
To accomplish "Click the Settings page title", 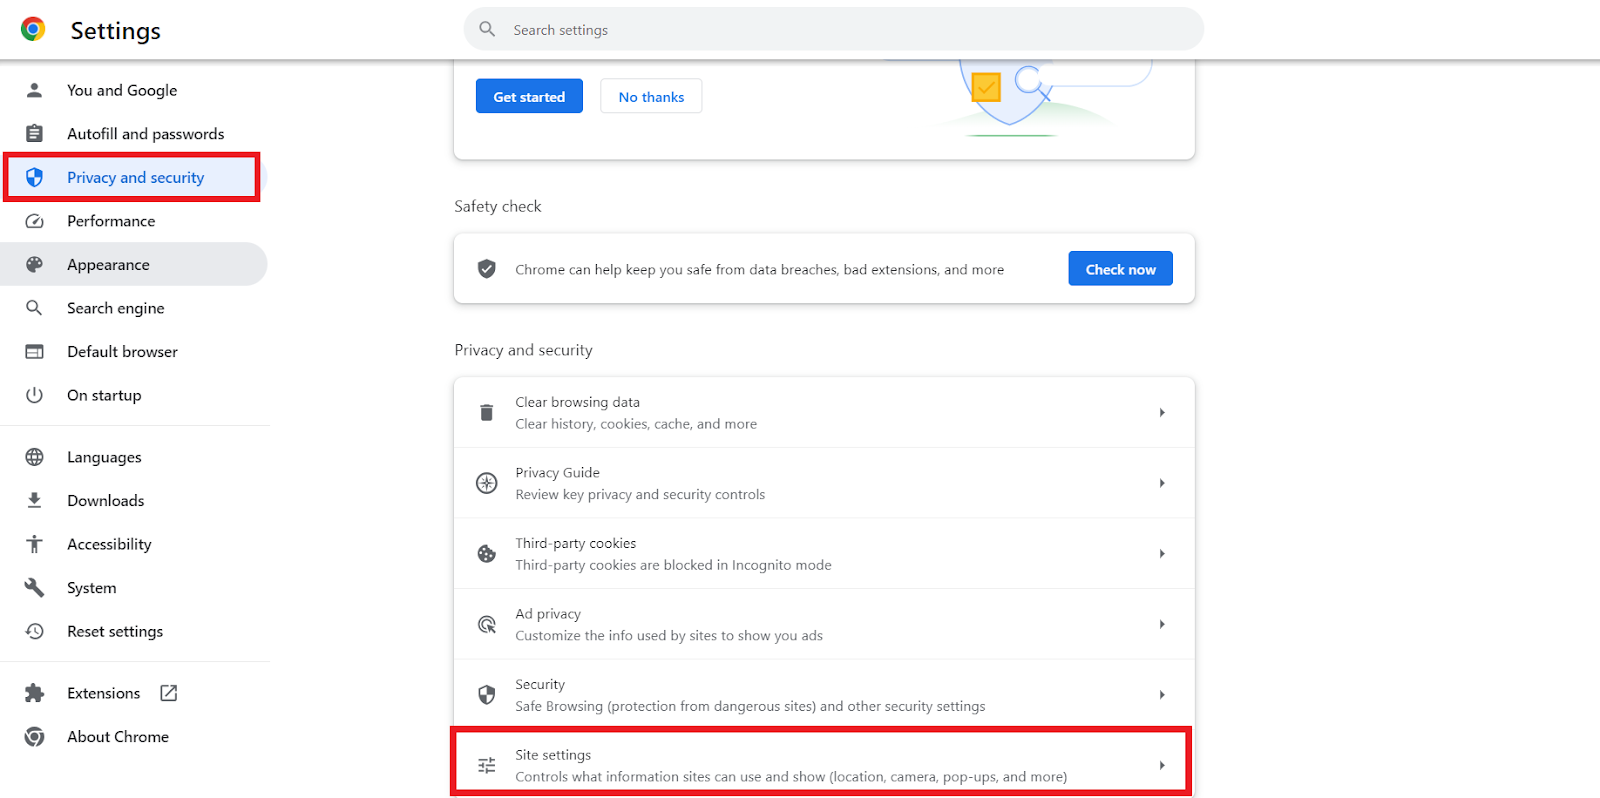I will (x=115, y=31).
